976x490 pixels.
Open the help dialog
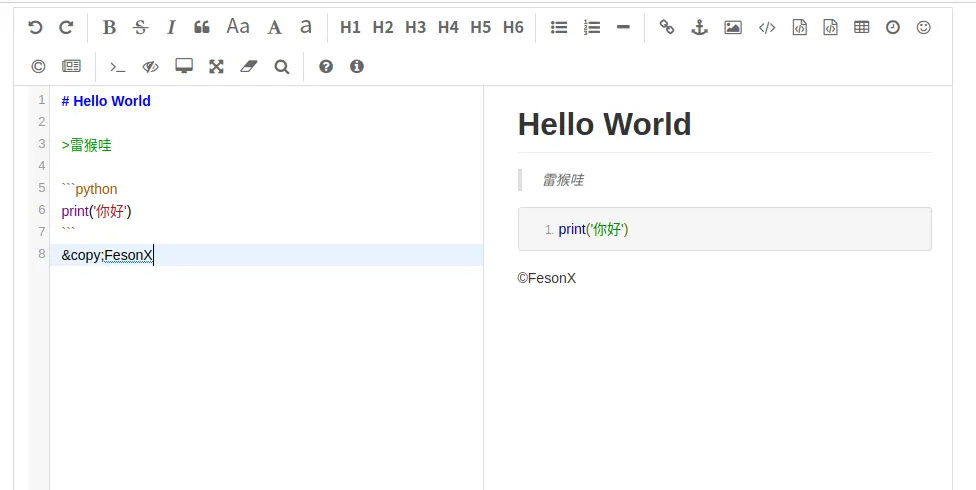coord(326,67)
